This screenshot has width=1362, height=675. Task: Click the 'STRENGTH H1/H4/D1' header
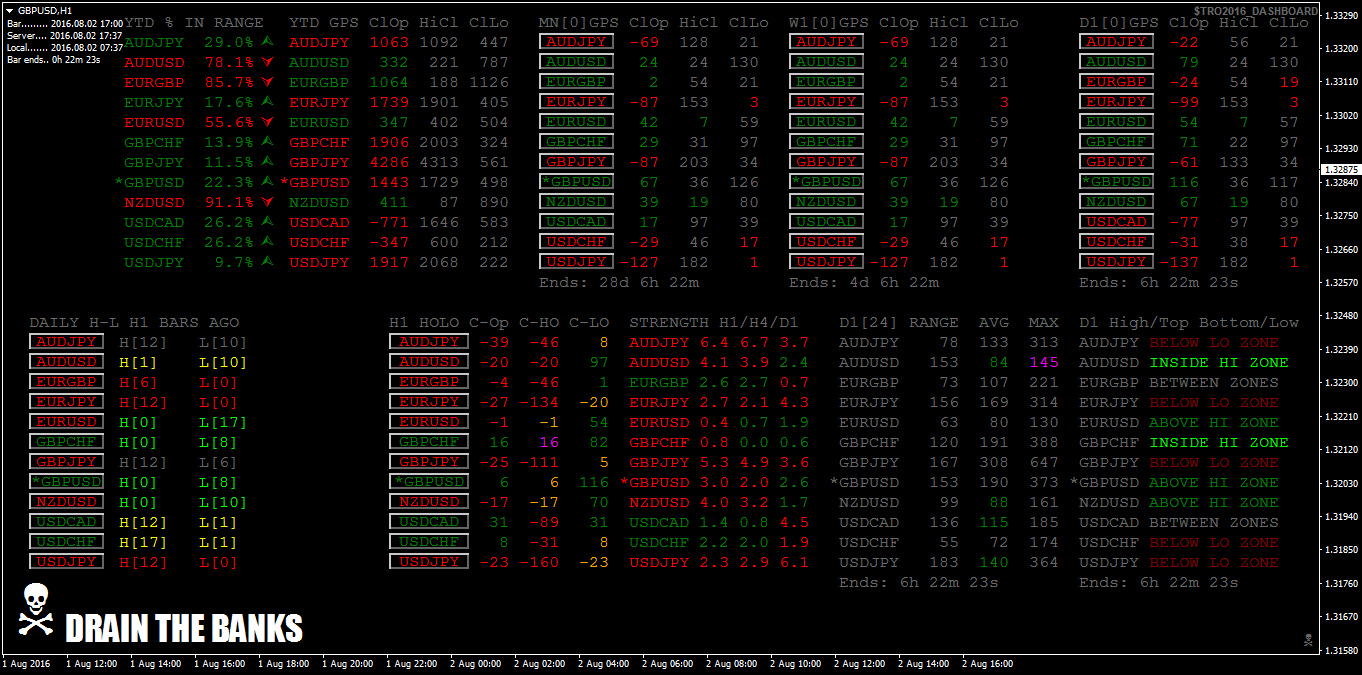coord(714,322)
